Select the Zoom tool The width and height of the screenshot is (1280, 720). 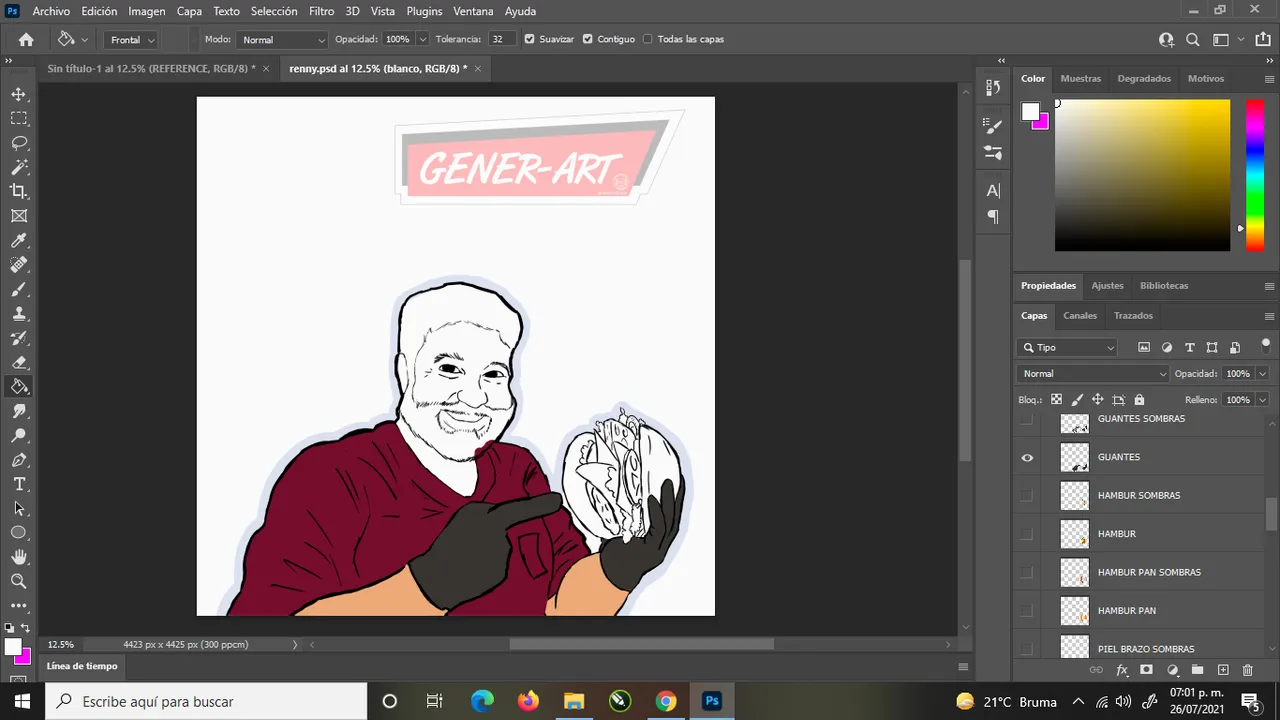19,581
